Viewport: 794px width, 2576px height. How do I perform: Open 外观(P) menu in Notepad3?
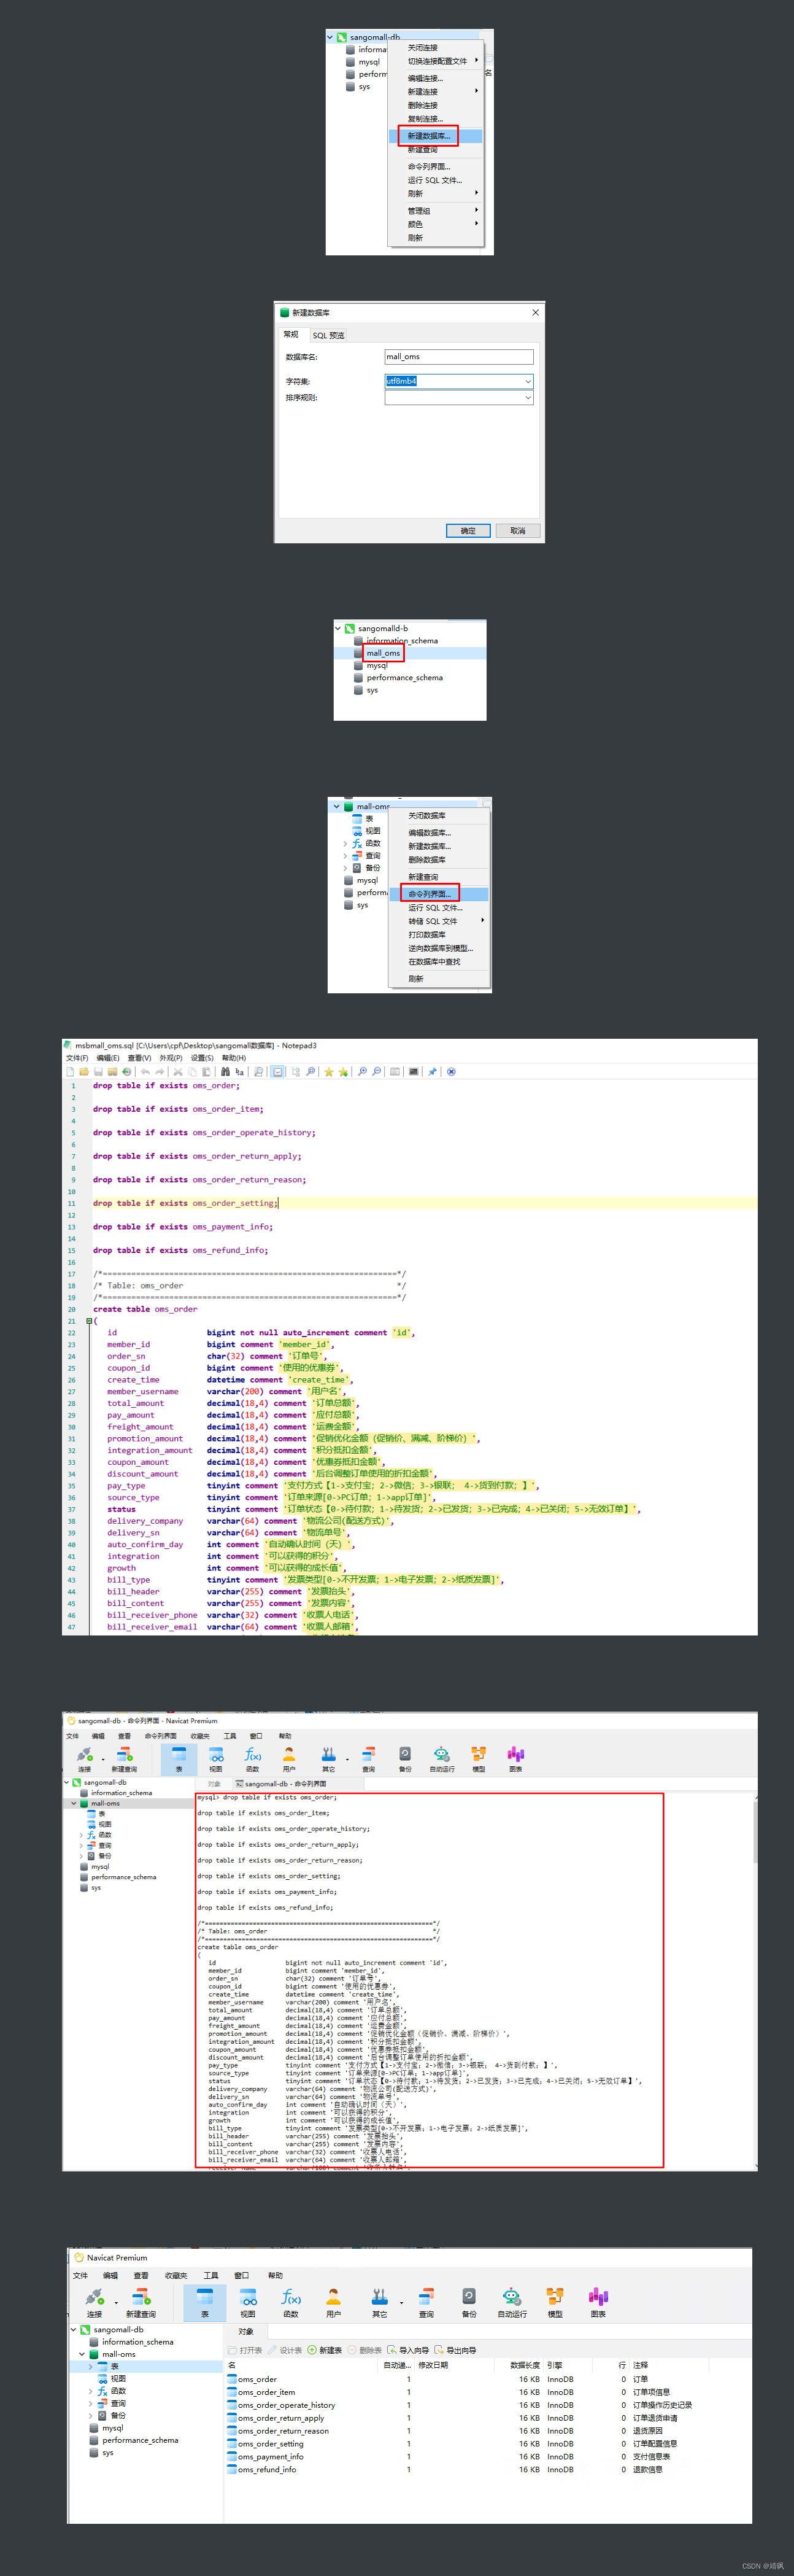(x=171, y=1058)
